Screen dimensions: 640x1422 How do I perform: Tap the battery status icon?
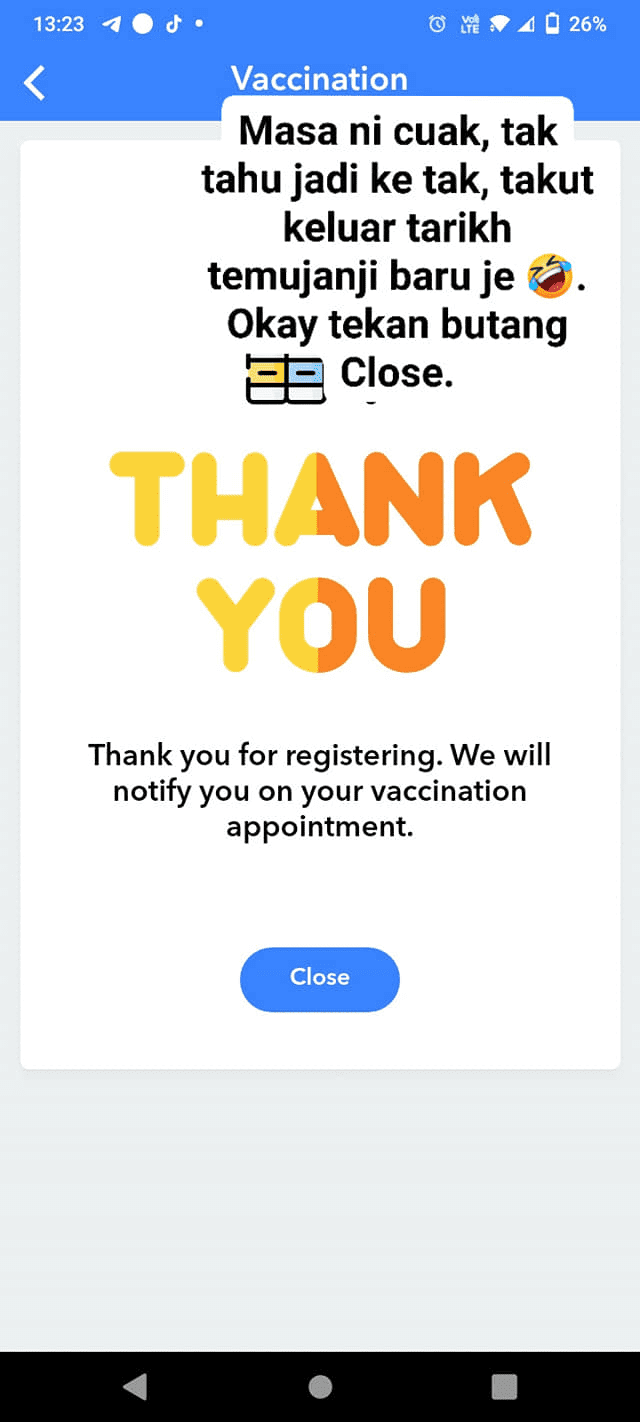pos(551,25)
